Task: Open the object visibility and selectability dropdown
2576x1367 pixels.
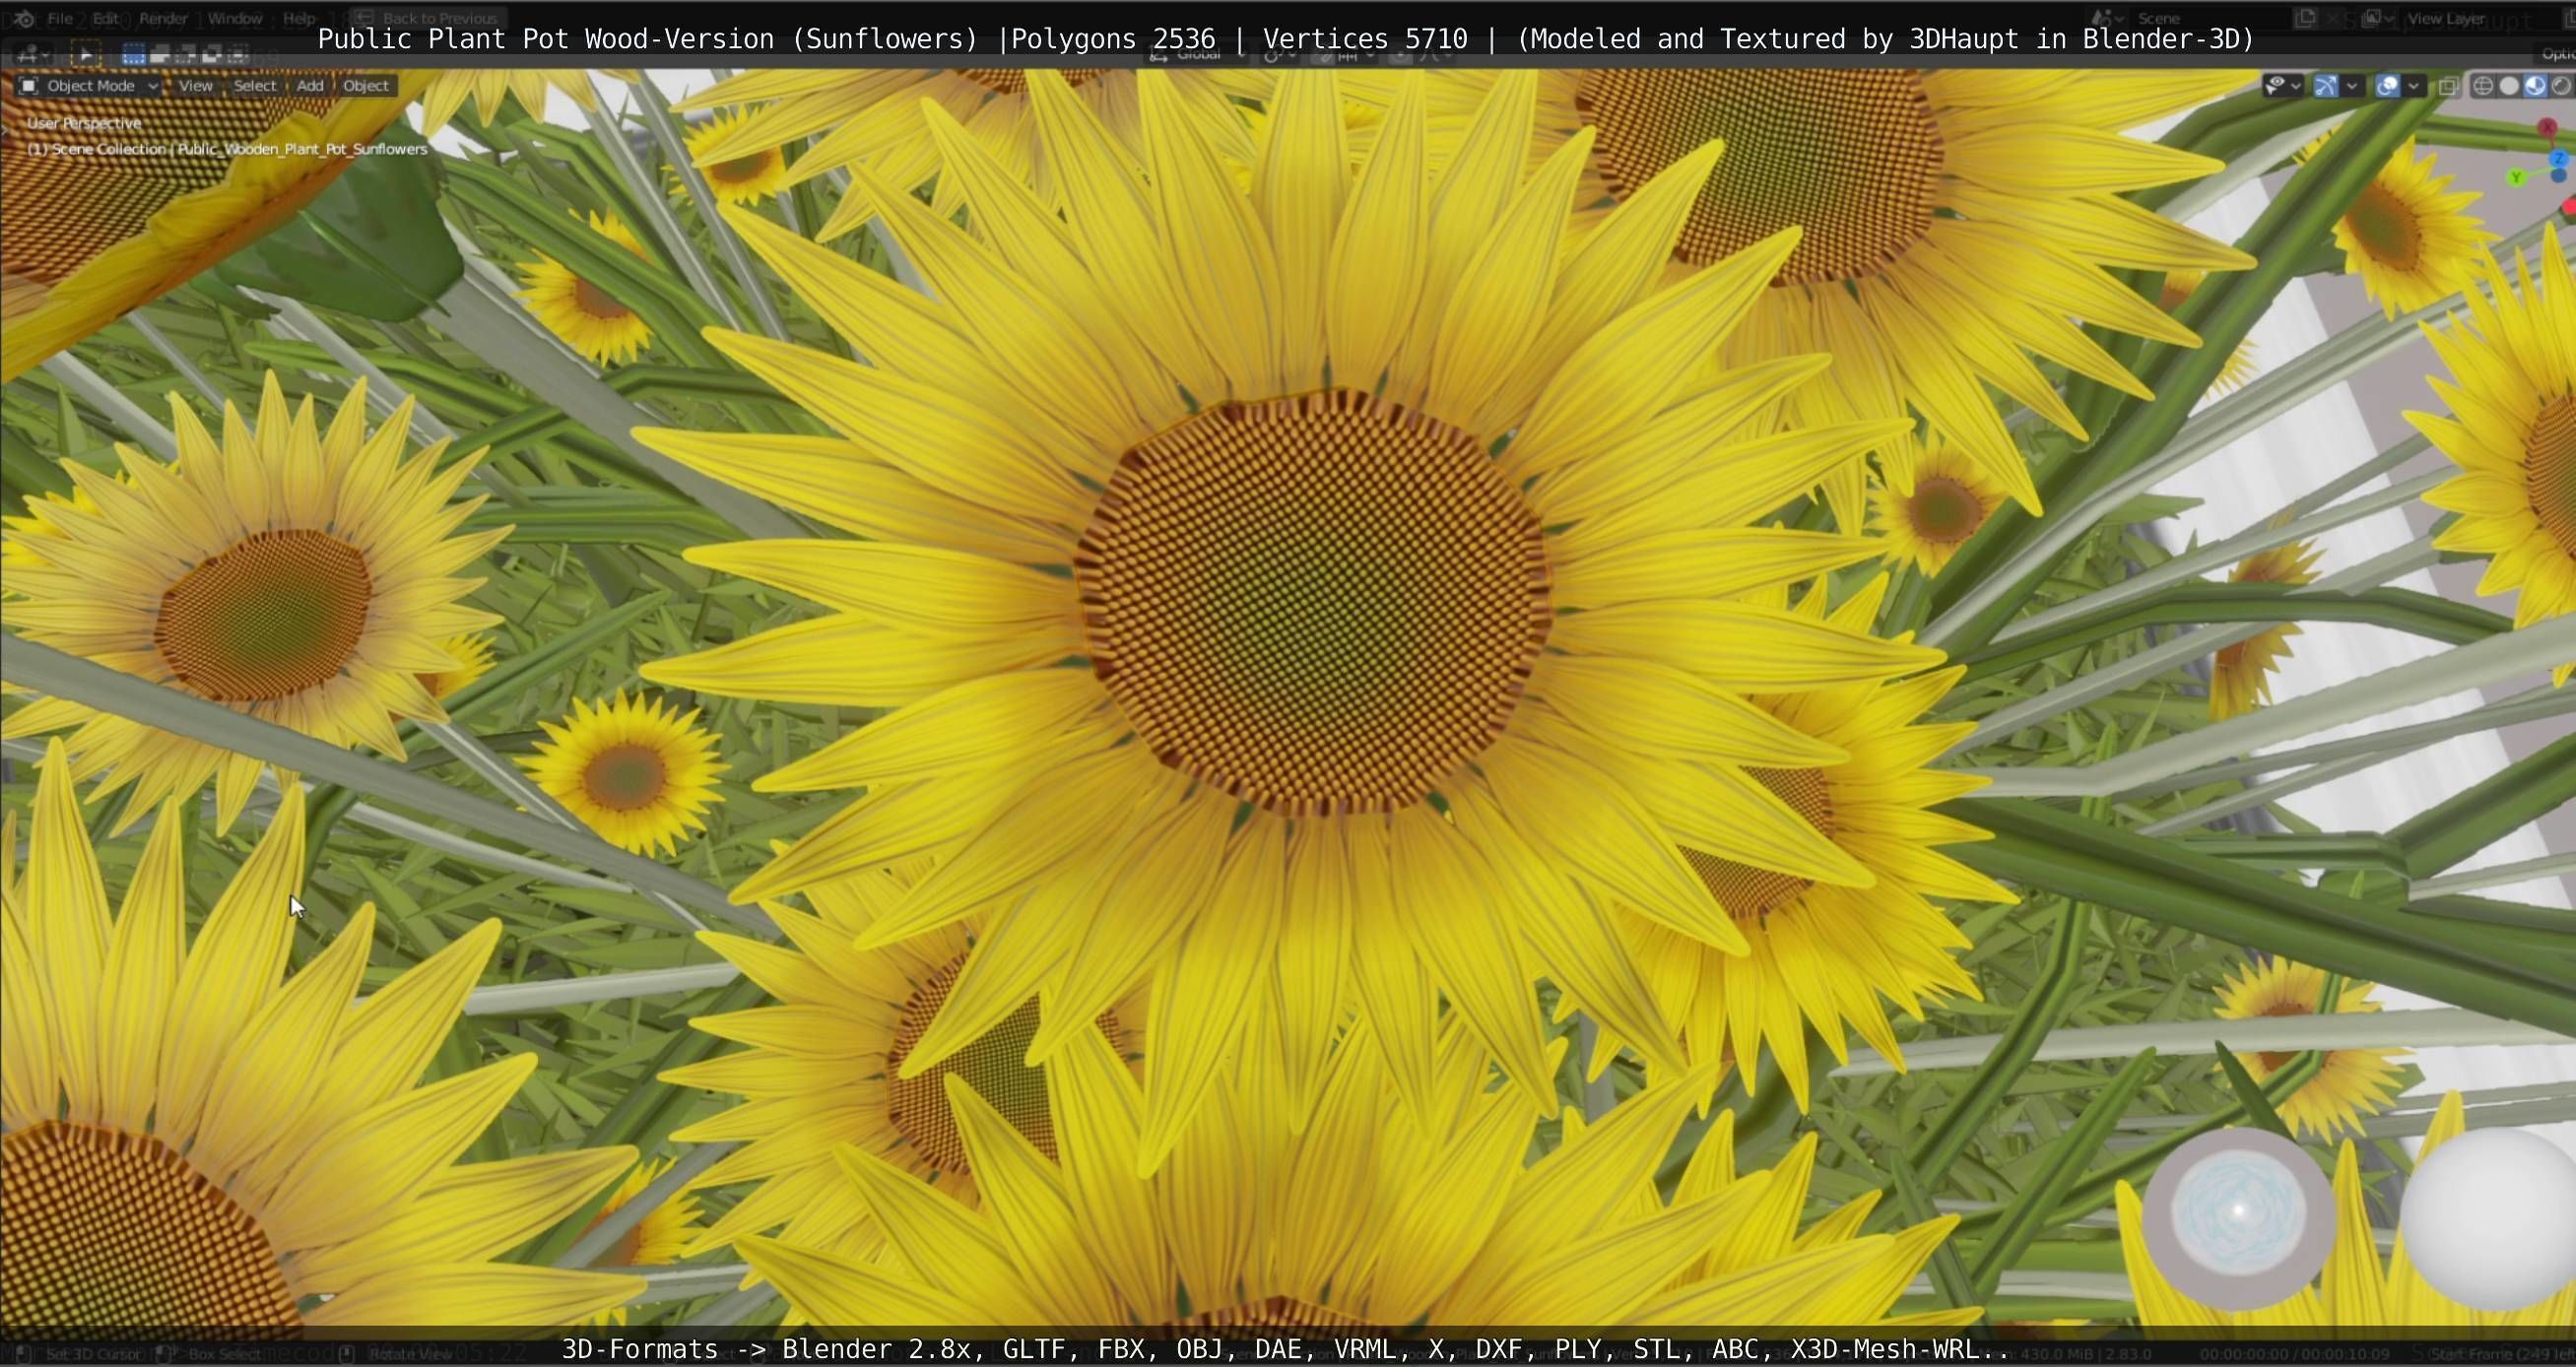Action: pos(2282,86)
